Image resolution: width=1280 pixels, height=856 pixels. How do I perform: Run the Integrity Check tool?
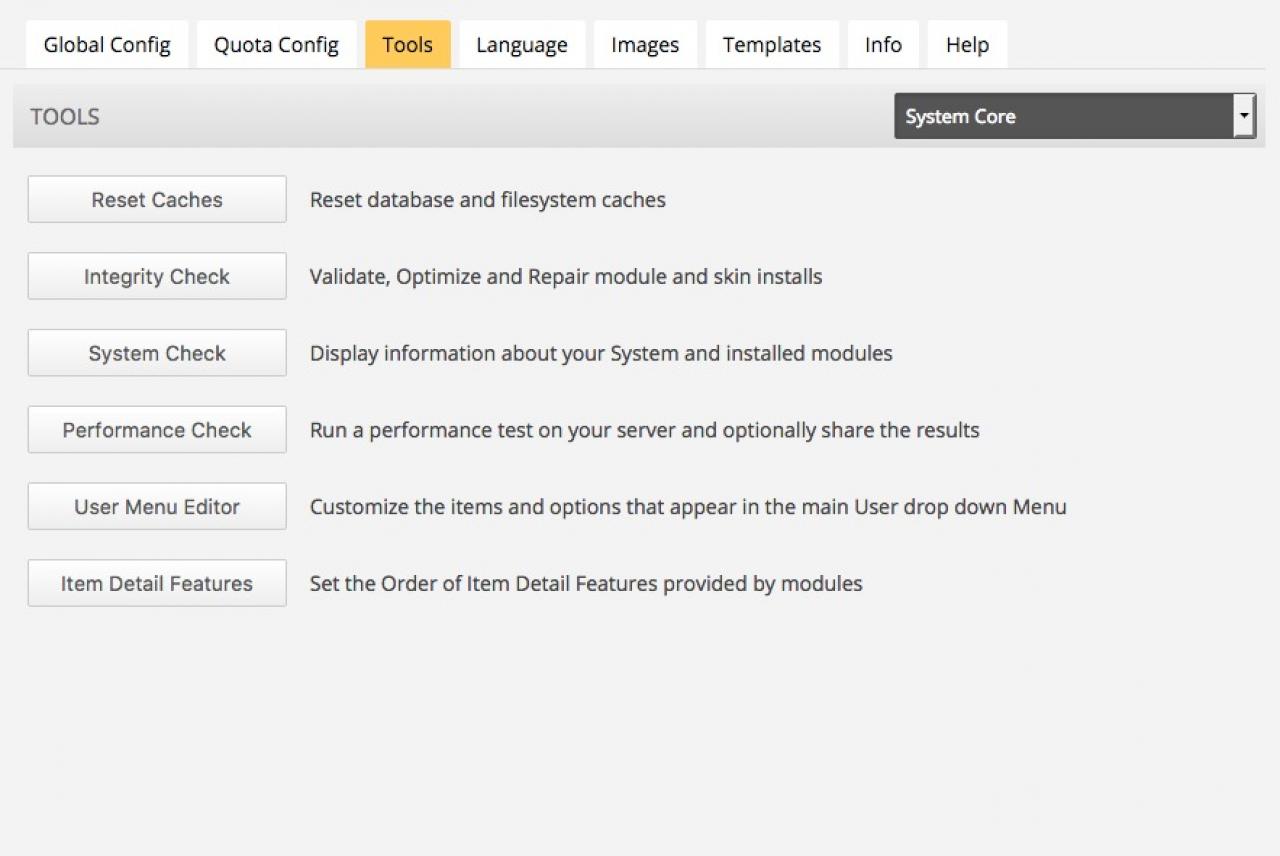coord(157,277)
